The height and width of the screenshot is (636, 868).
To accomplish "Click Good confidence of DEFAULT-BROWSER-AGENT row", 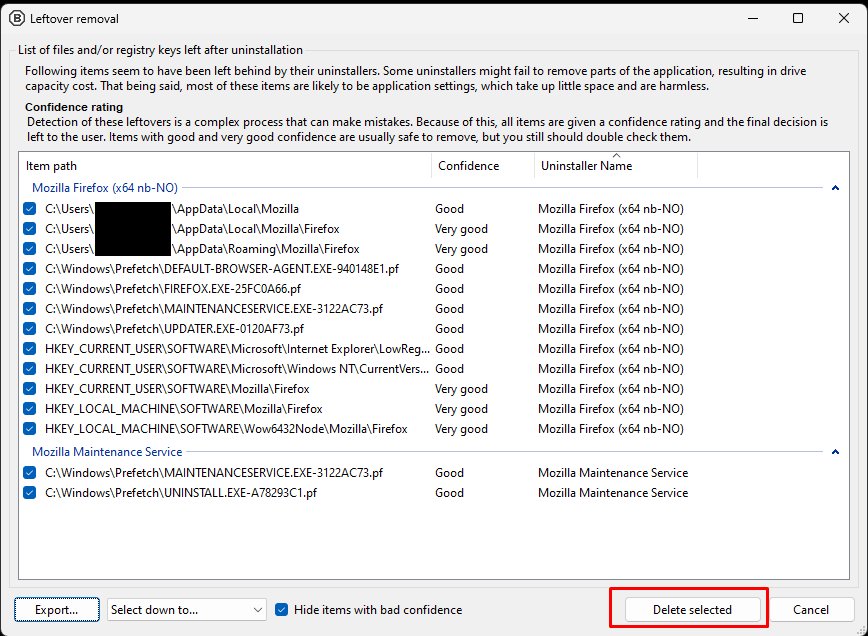I will (x=450, y=268).
